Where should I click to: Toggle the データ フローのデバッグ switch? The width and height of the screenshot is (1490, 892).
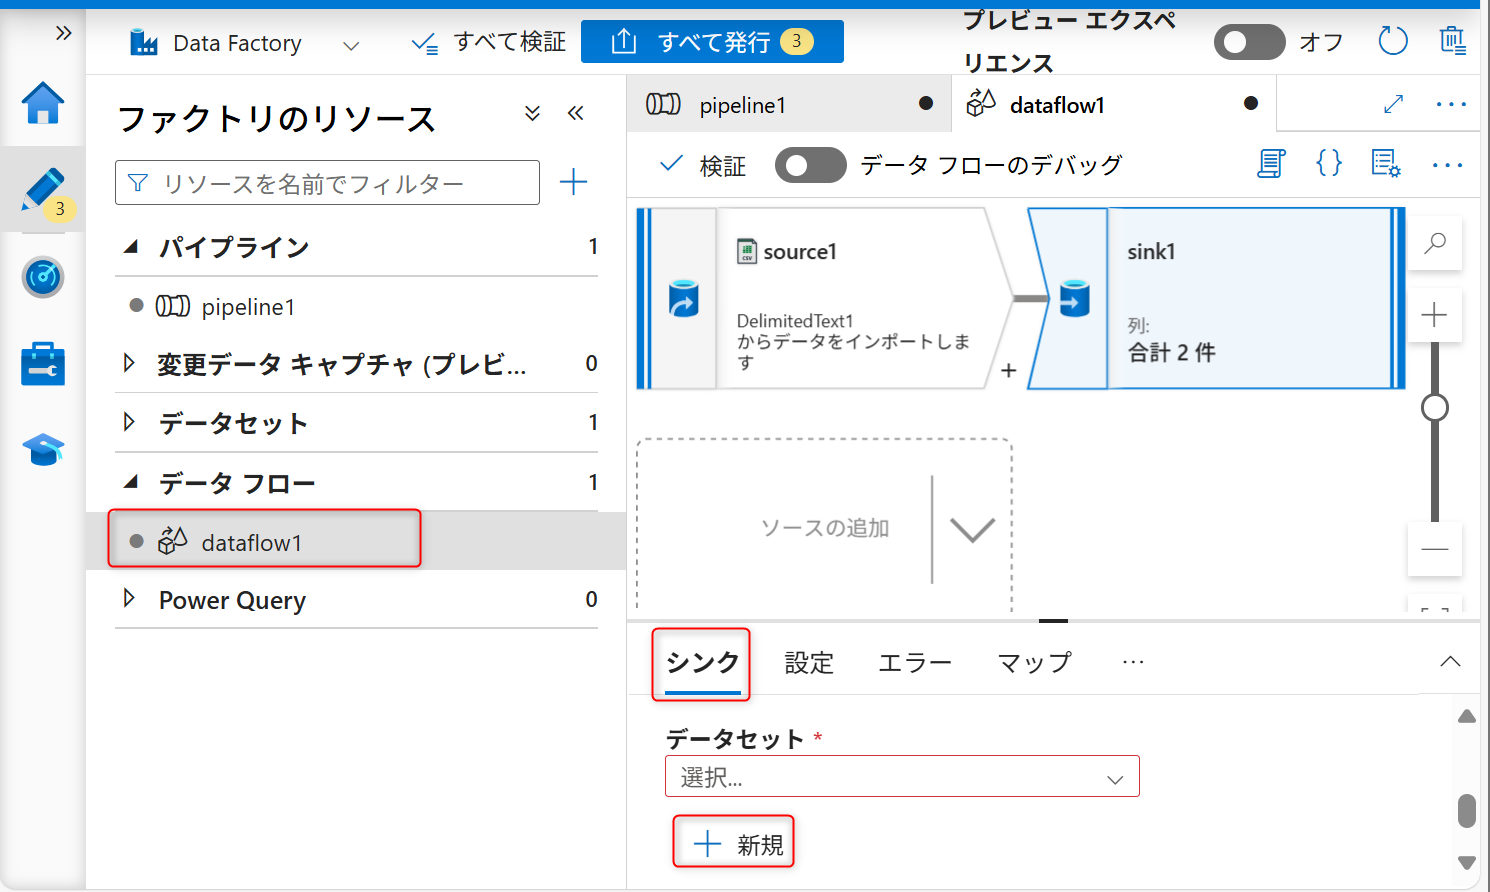click(810, 165)
